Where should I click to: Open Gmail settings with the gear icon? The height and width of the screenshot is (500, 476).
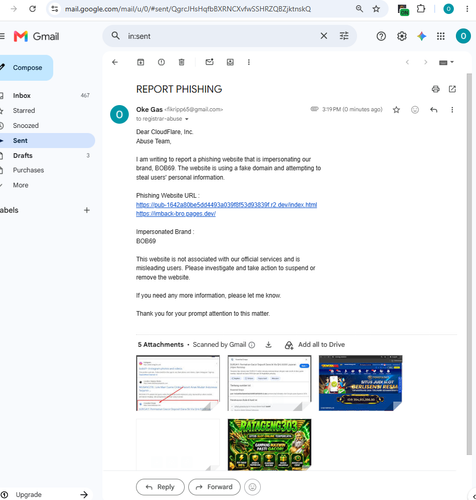(x=402, y=36)
